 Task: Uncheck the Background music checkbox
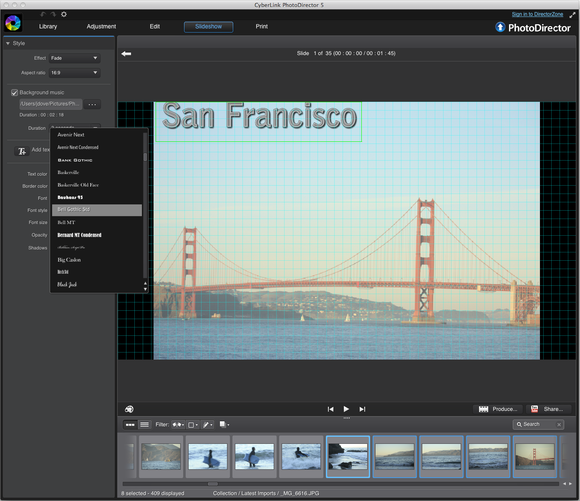pyautogui.click(x=14, y=93)
